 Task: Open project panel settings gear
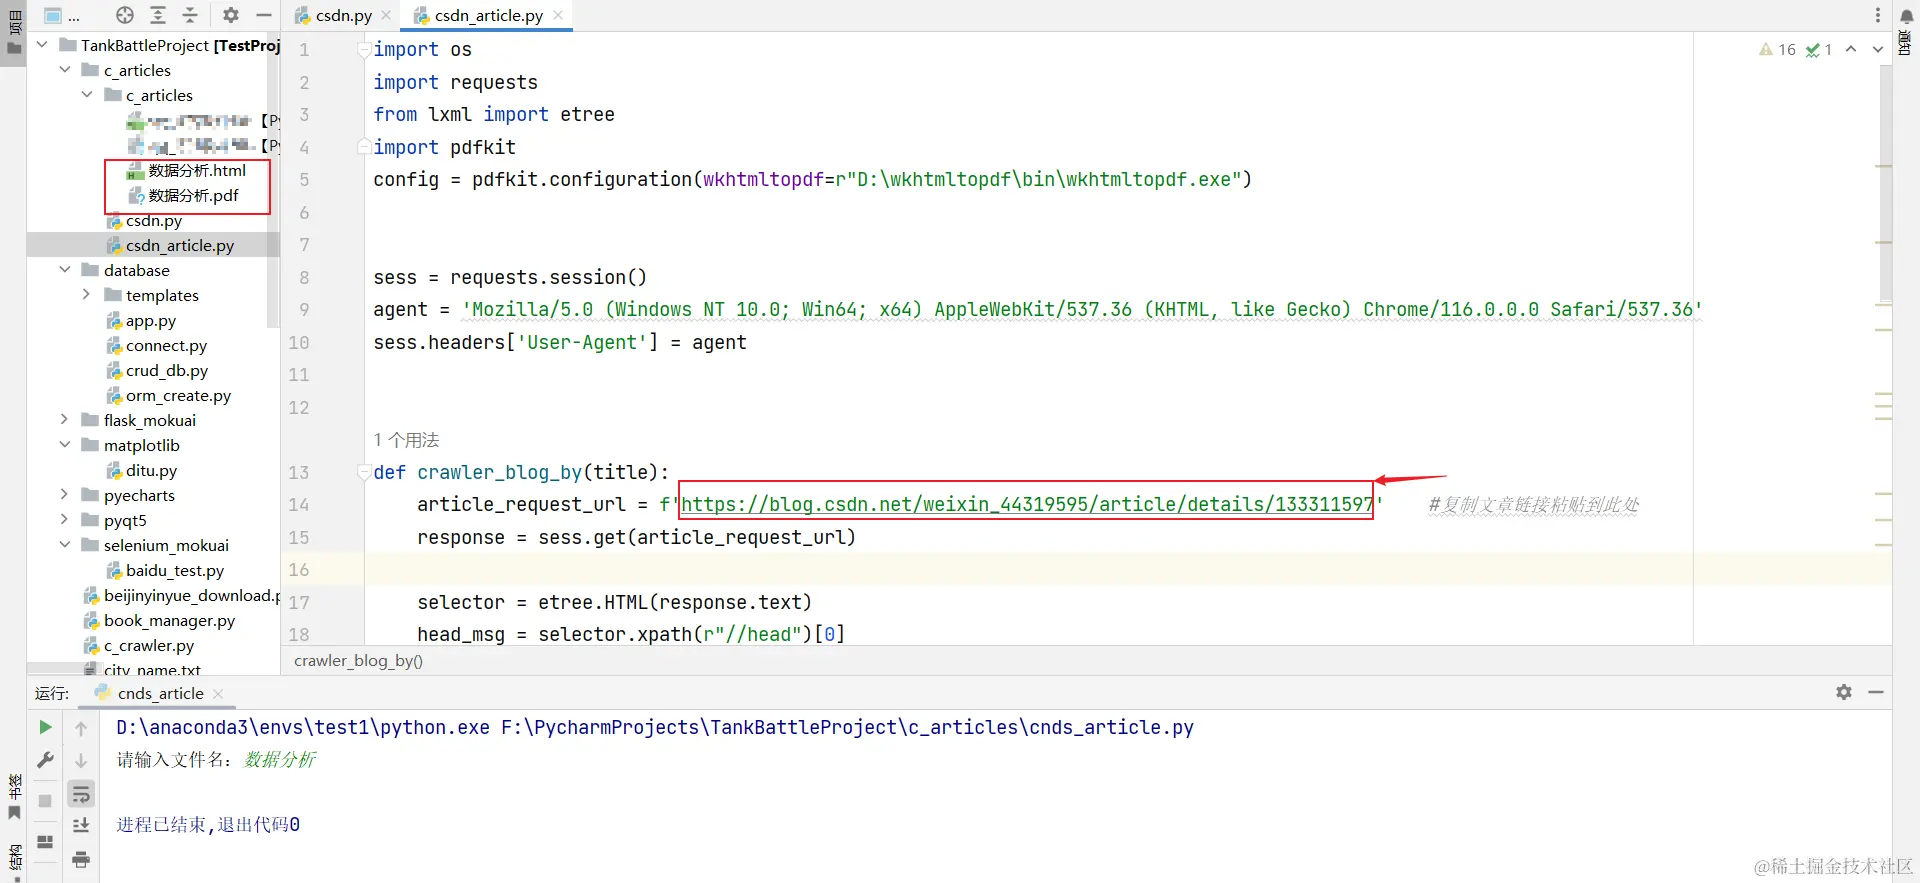pyautogui.click(x=231, y=15)
